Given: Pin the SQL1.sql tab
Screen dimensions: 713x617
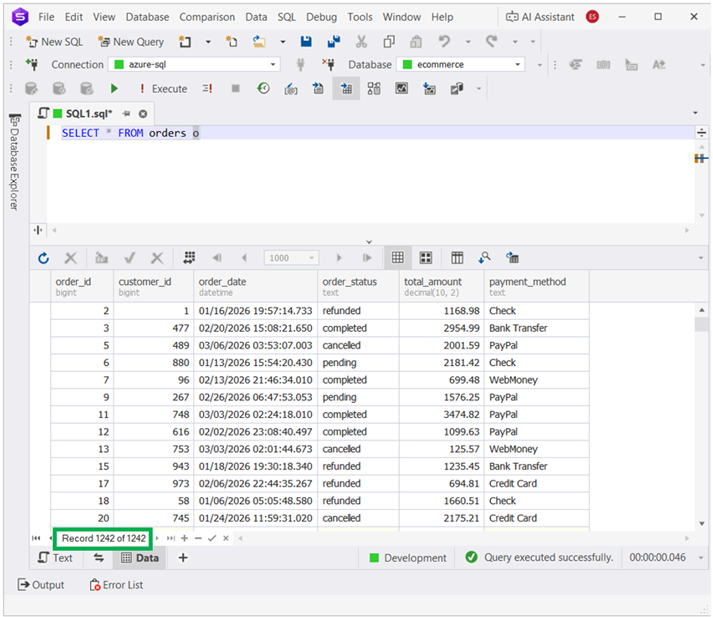Looking at the screenshot, I should click(x=126, y=114).
